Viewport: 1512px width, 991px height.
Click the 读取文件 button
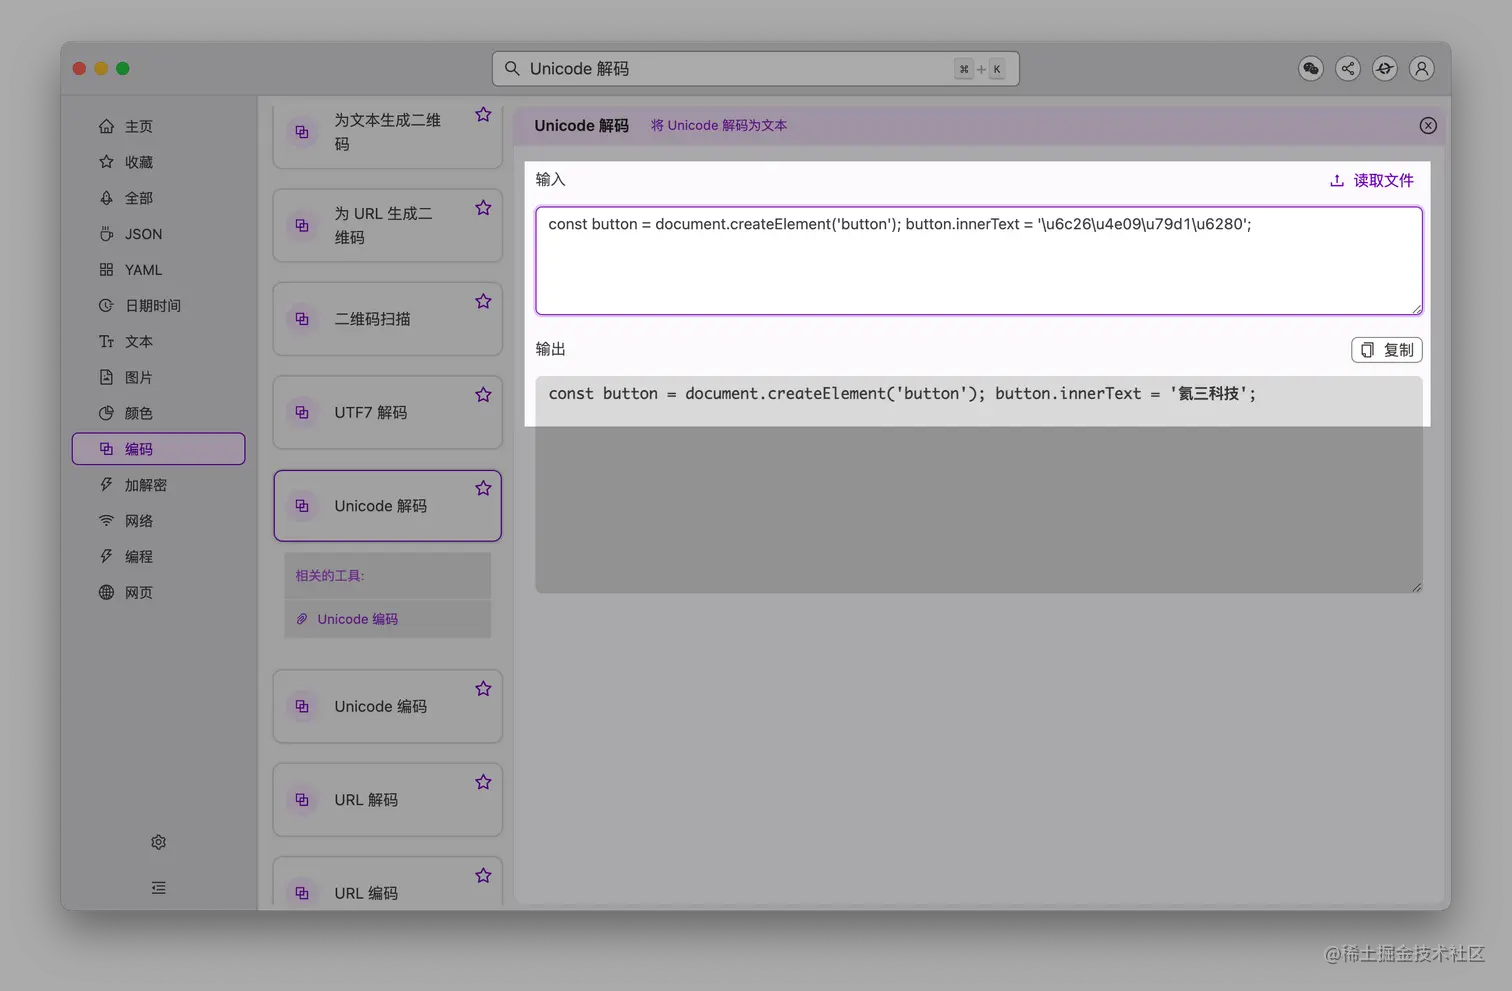1371,181
